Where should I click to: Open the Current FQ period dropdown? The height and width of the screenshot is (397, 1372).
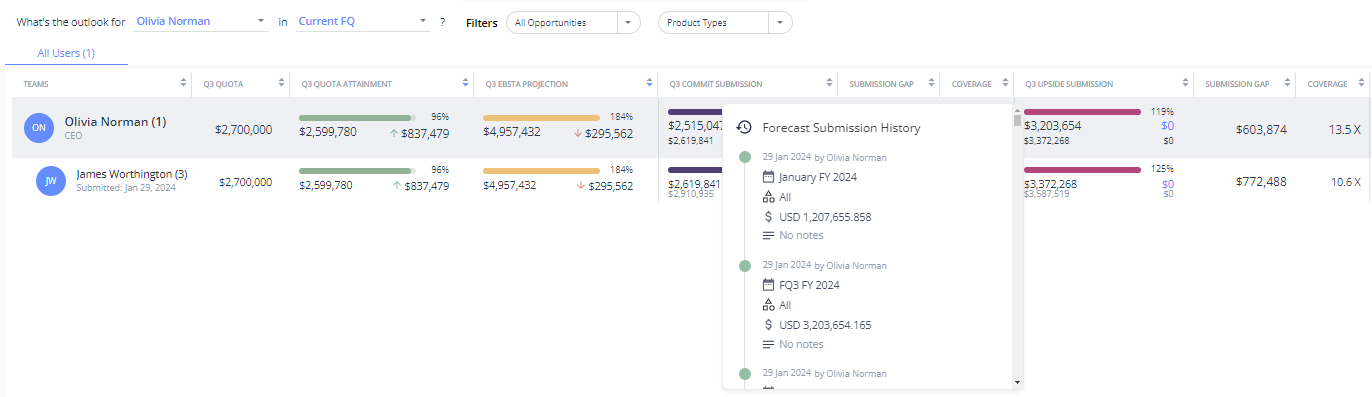363,21
